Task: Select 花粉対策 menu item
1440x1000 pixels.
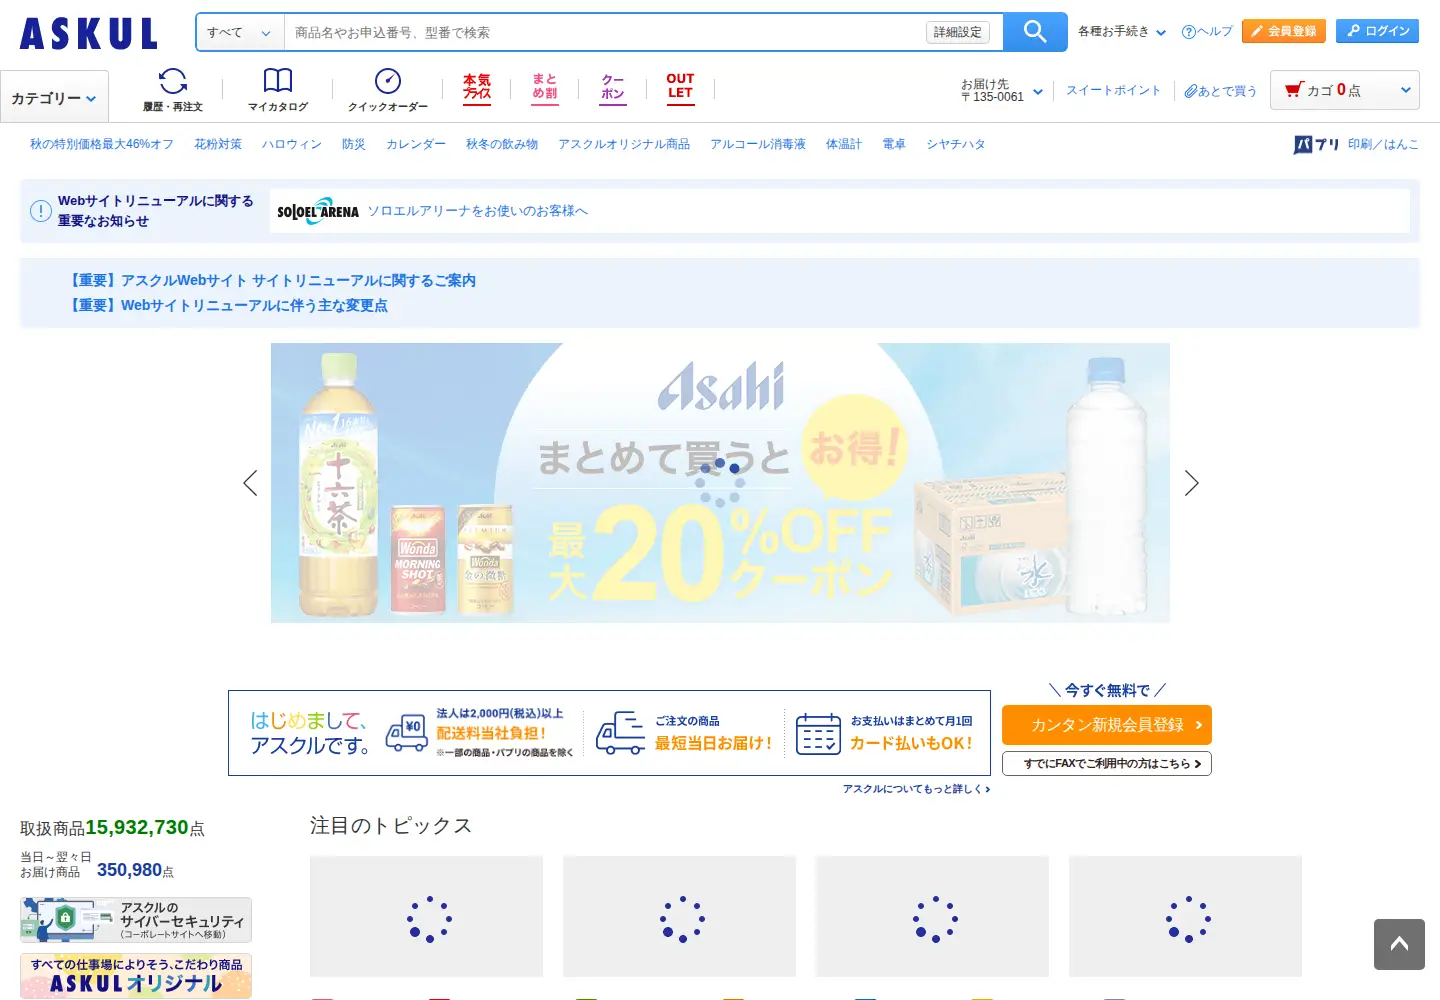Action: (218, 144)
